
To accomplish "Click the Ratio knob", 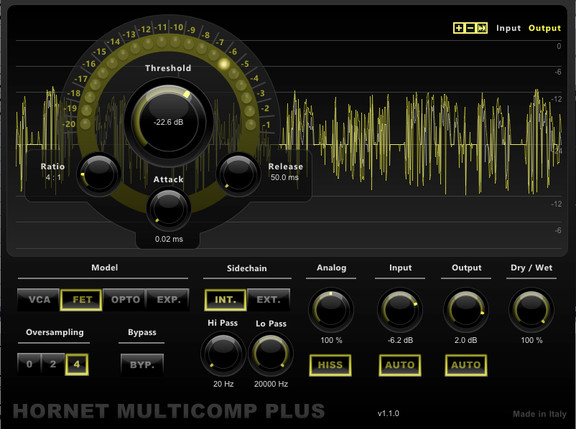I will [98, 174].
